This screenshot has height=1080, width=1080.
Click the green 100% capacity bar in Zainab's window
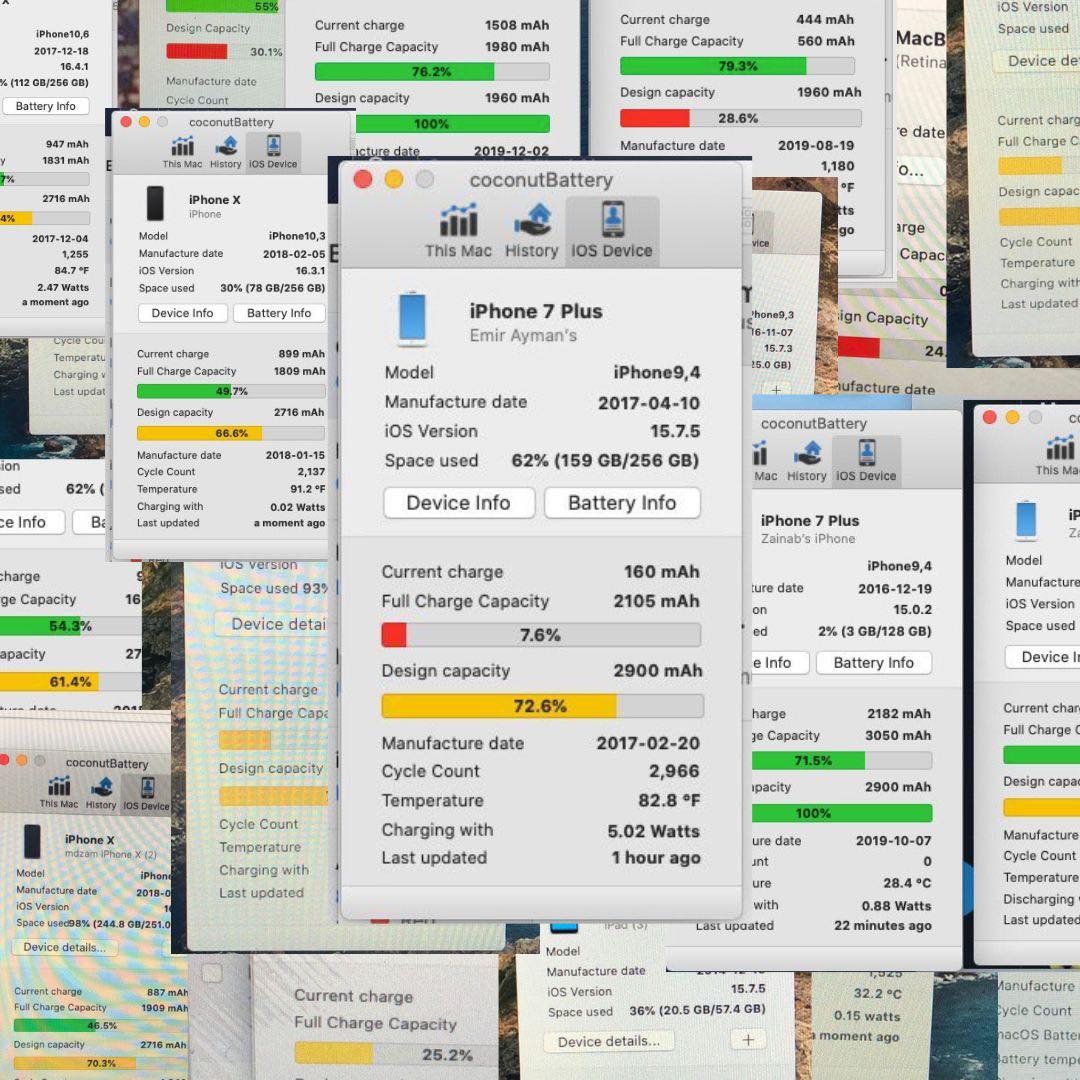(842, 813)
